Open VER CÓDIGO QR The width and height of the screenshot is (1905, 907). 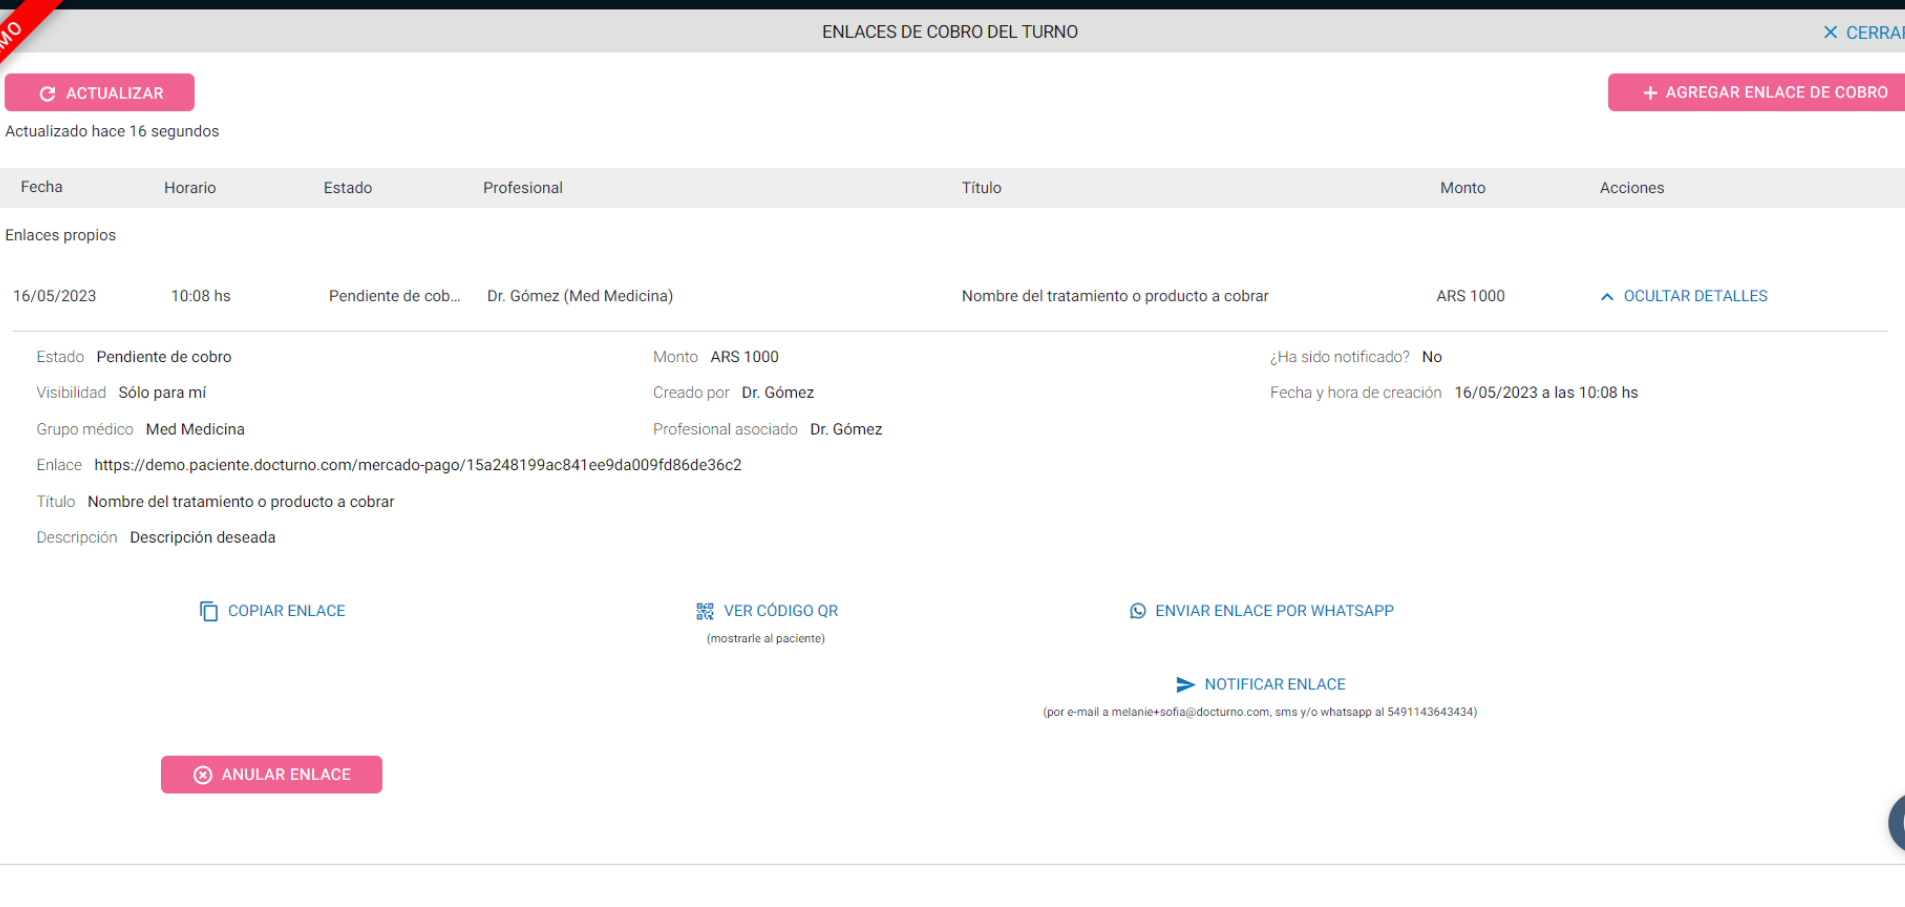click(x=781, y=611)
